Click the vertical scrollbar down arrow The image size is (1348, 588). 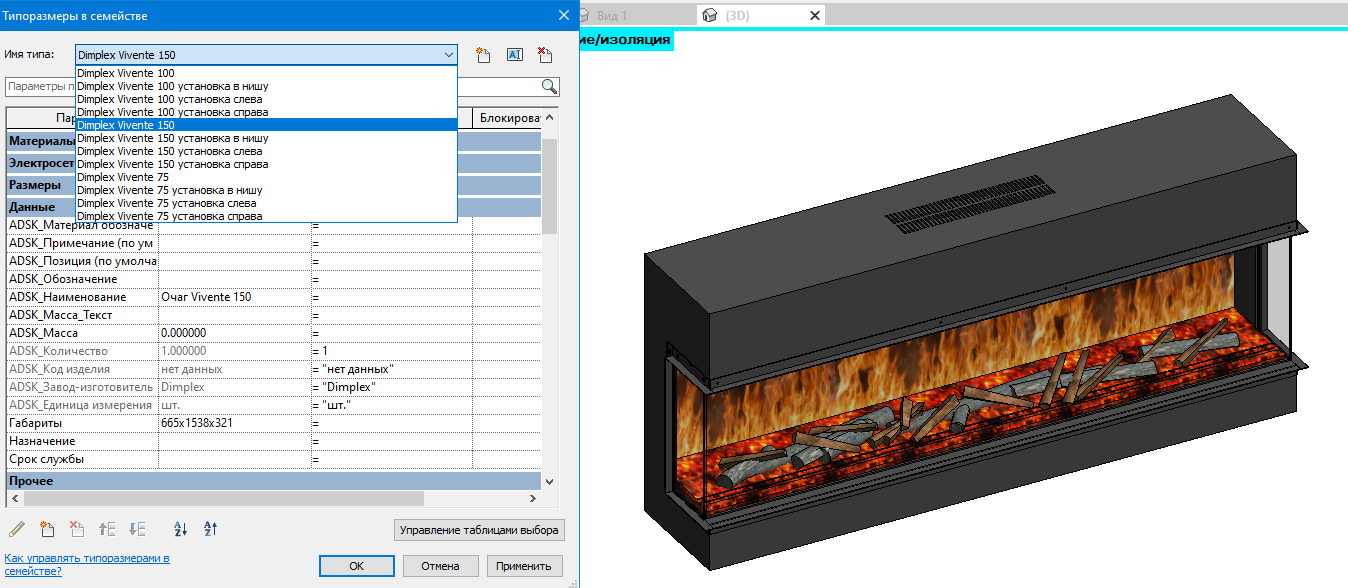549,481
